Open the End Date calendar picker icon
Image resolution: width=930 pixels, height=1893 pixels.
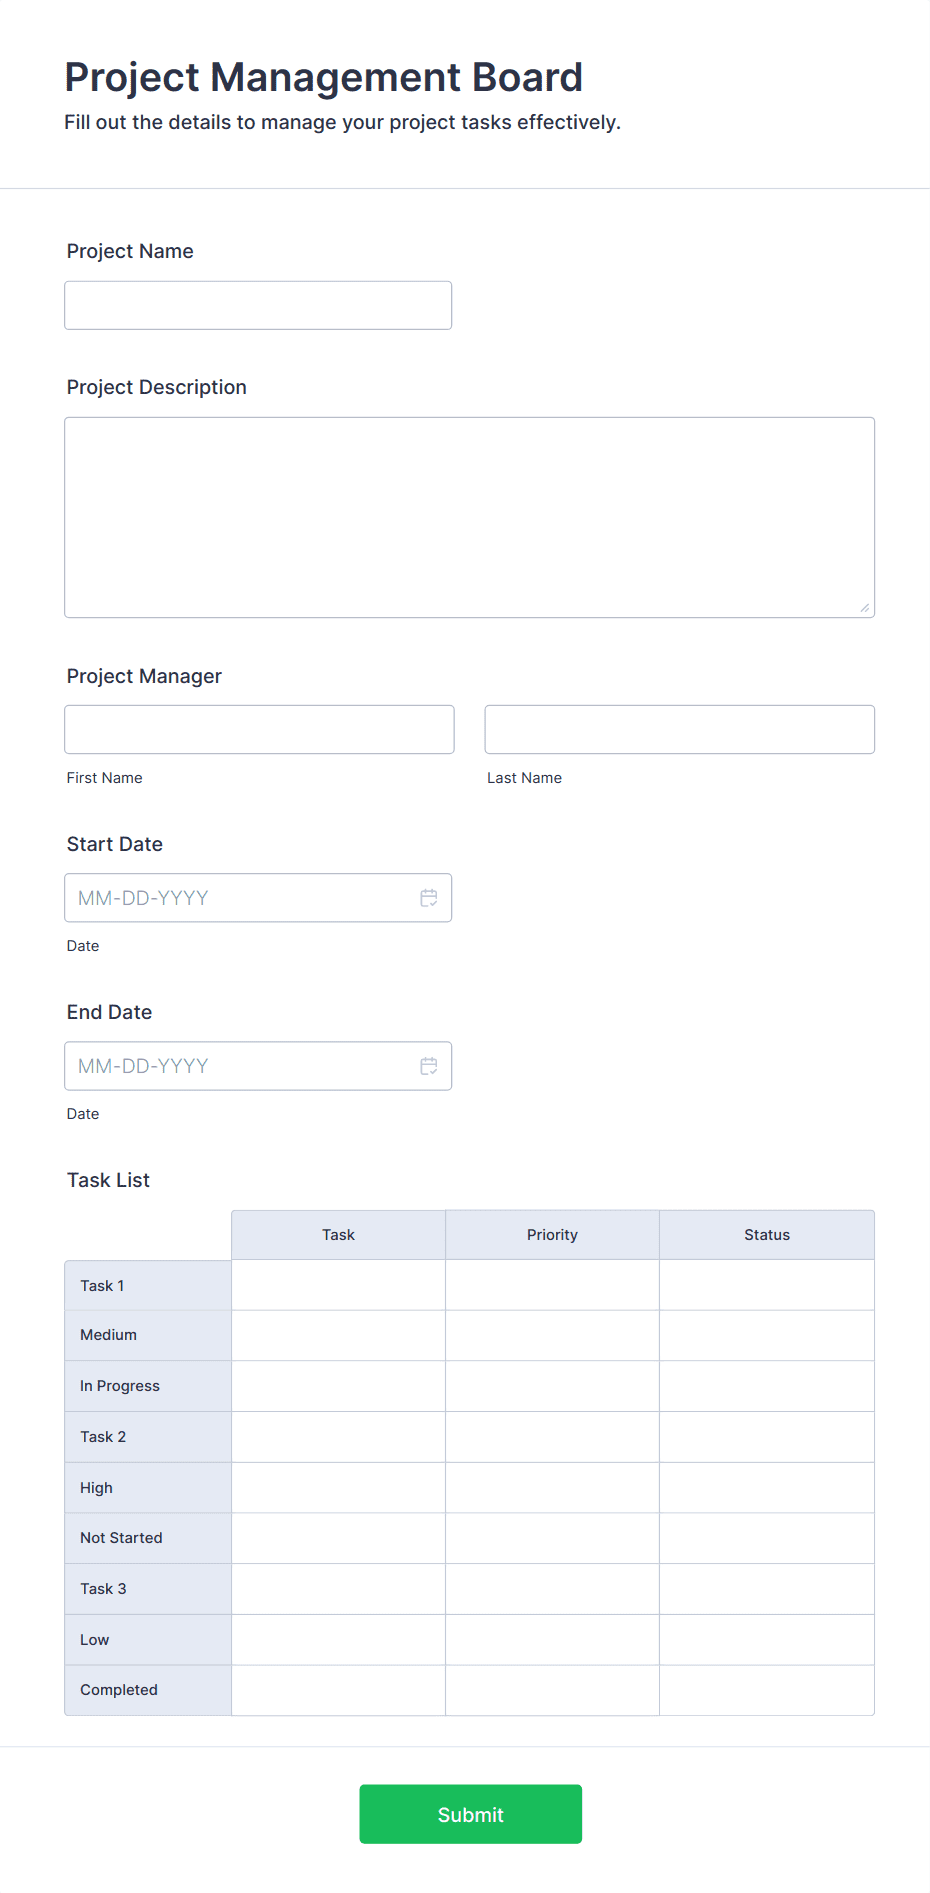click(429, 1066)
